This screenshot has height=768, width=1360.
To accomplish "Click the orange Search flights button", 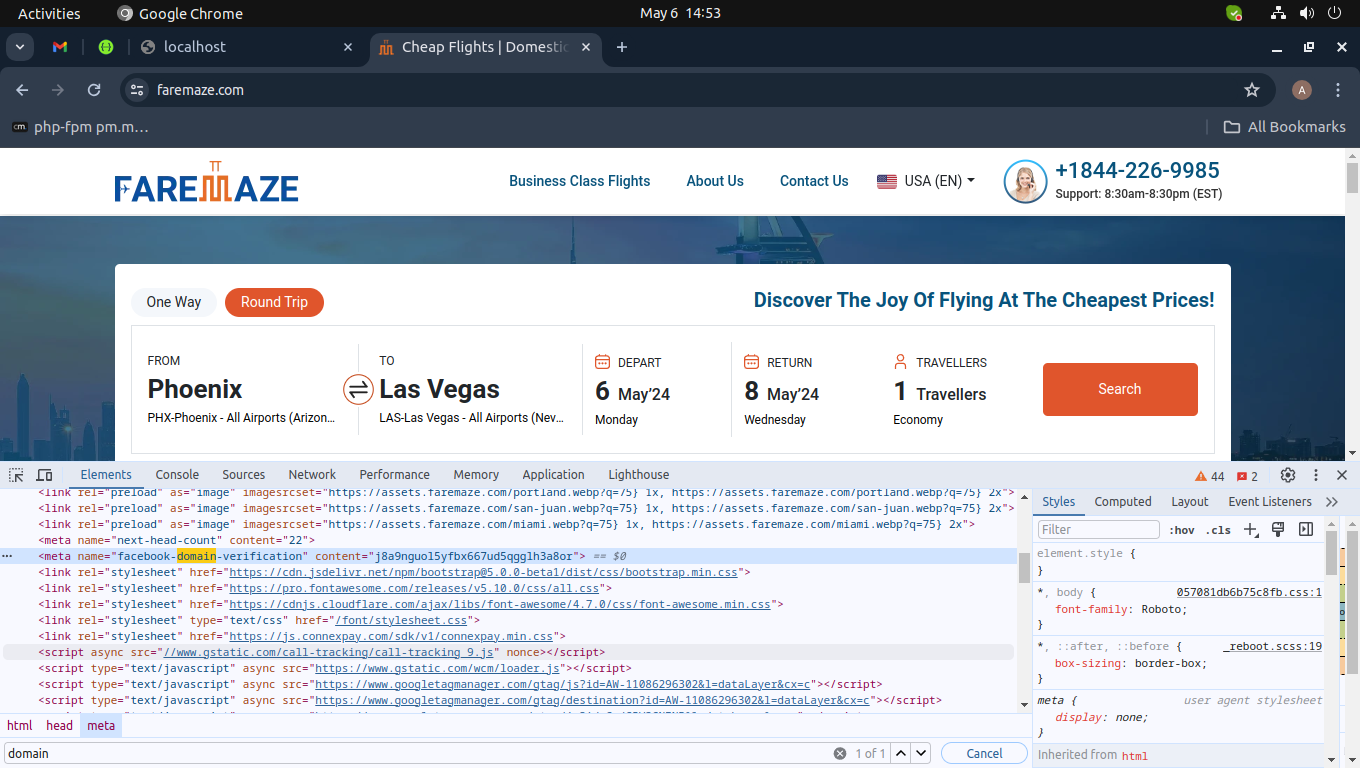I will [x=1120, y=389].
